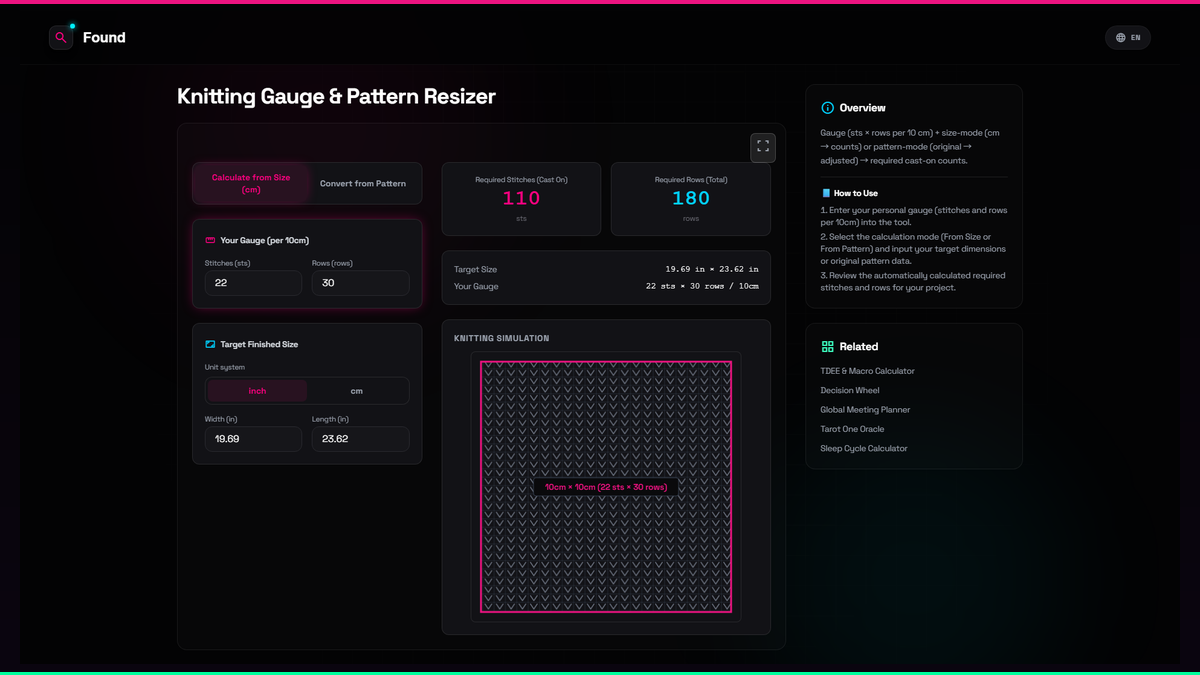Toggle fullscreen view of the calculator
This screenshot has height=675, width=1200.
click(x=763, y=147)
